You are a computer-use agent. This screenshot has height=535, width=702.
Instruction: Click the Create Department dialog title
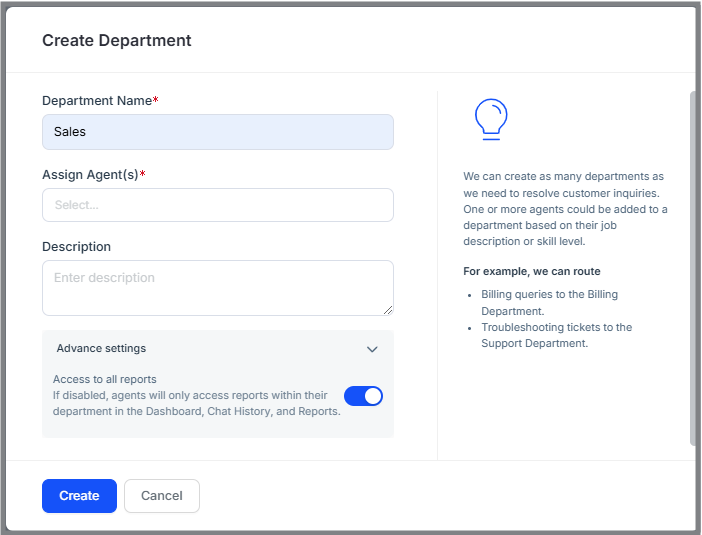116,40
